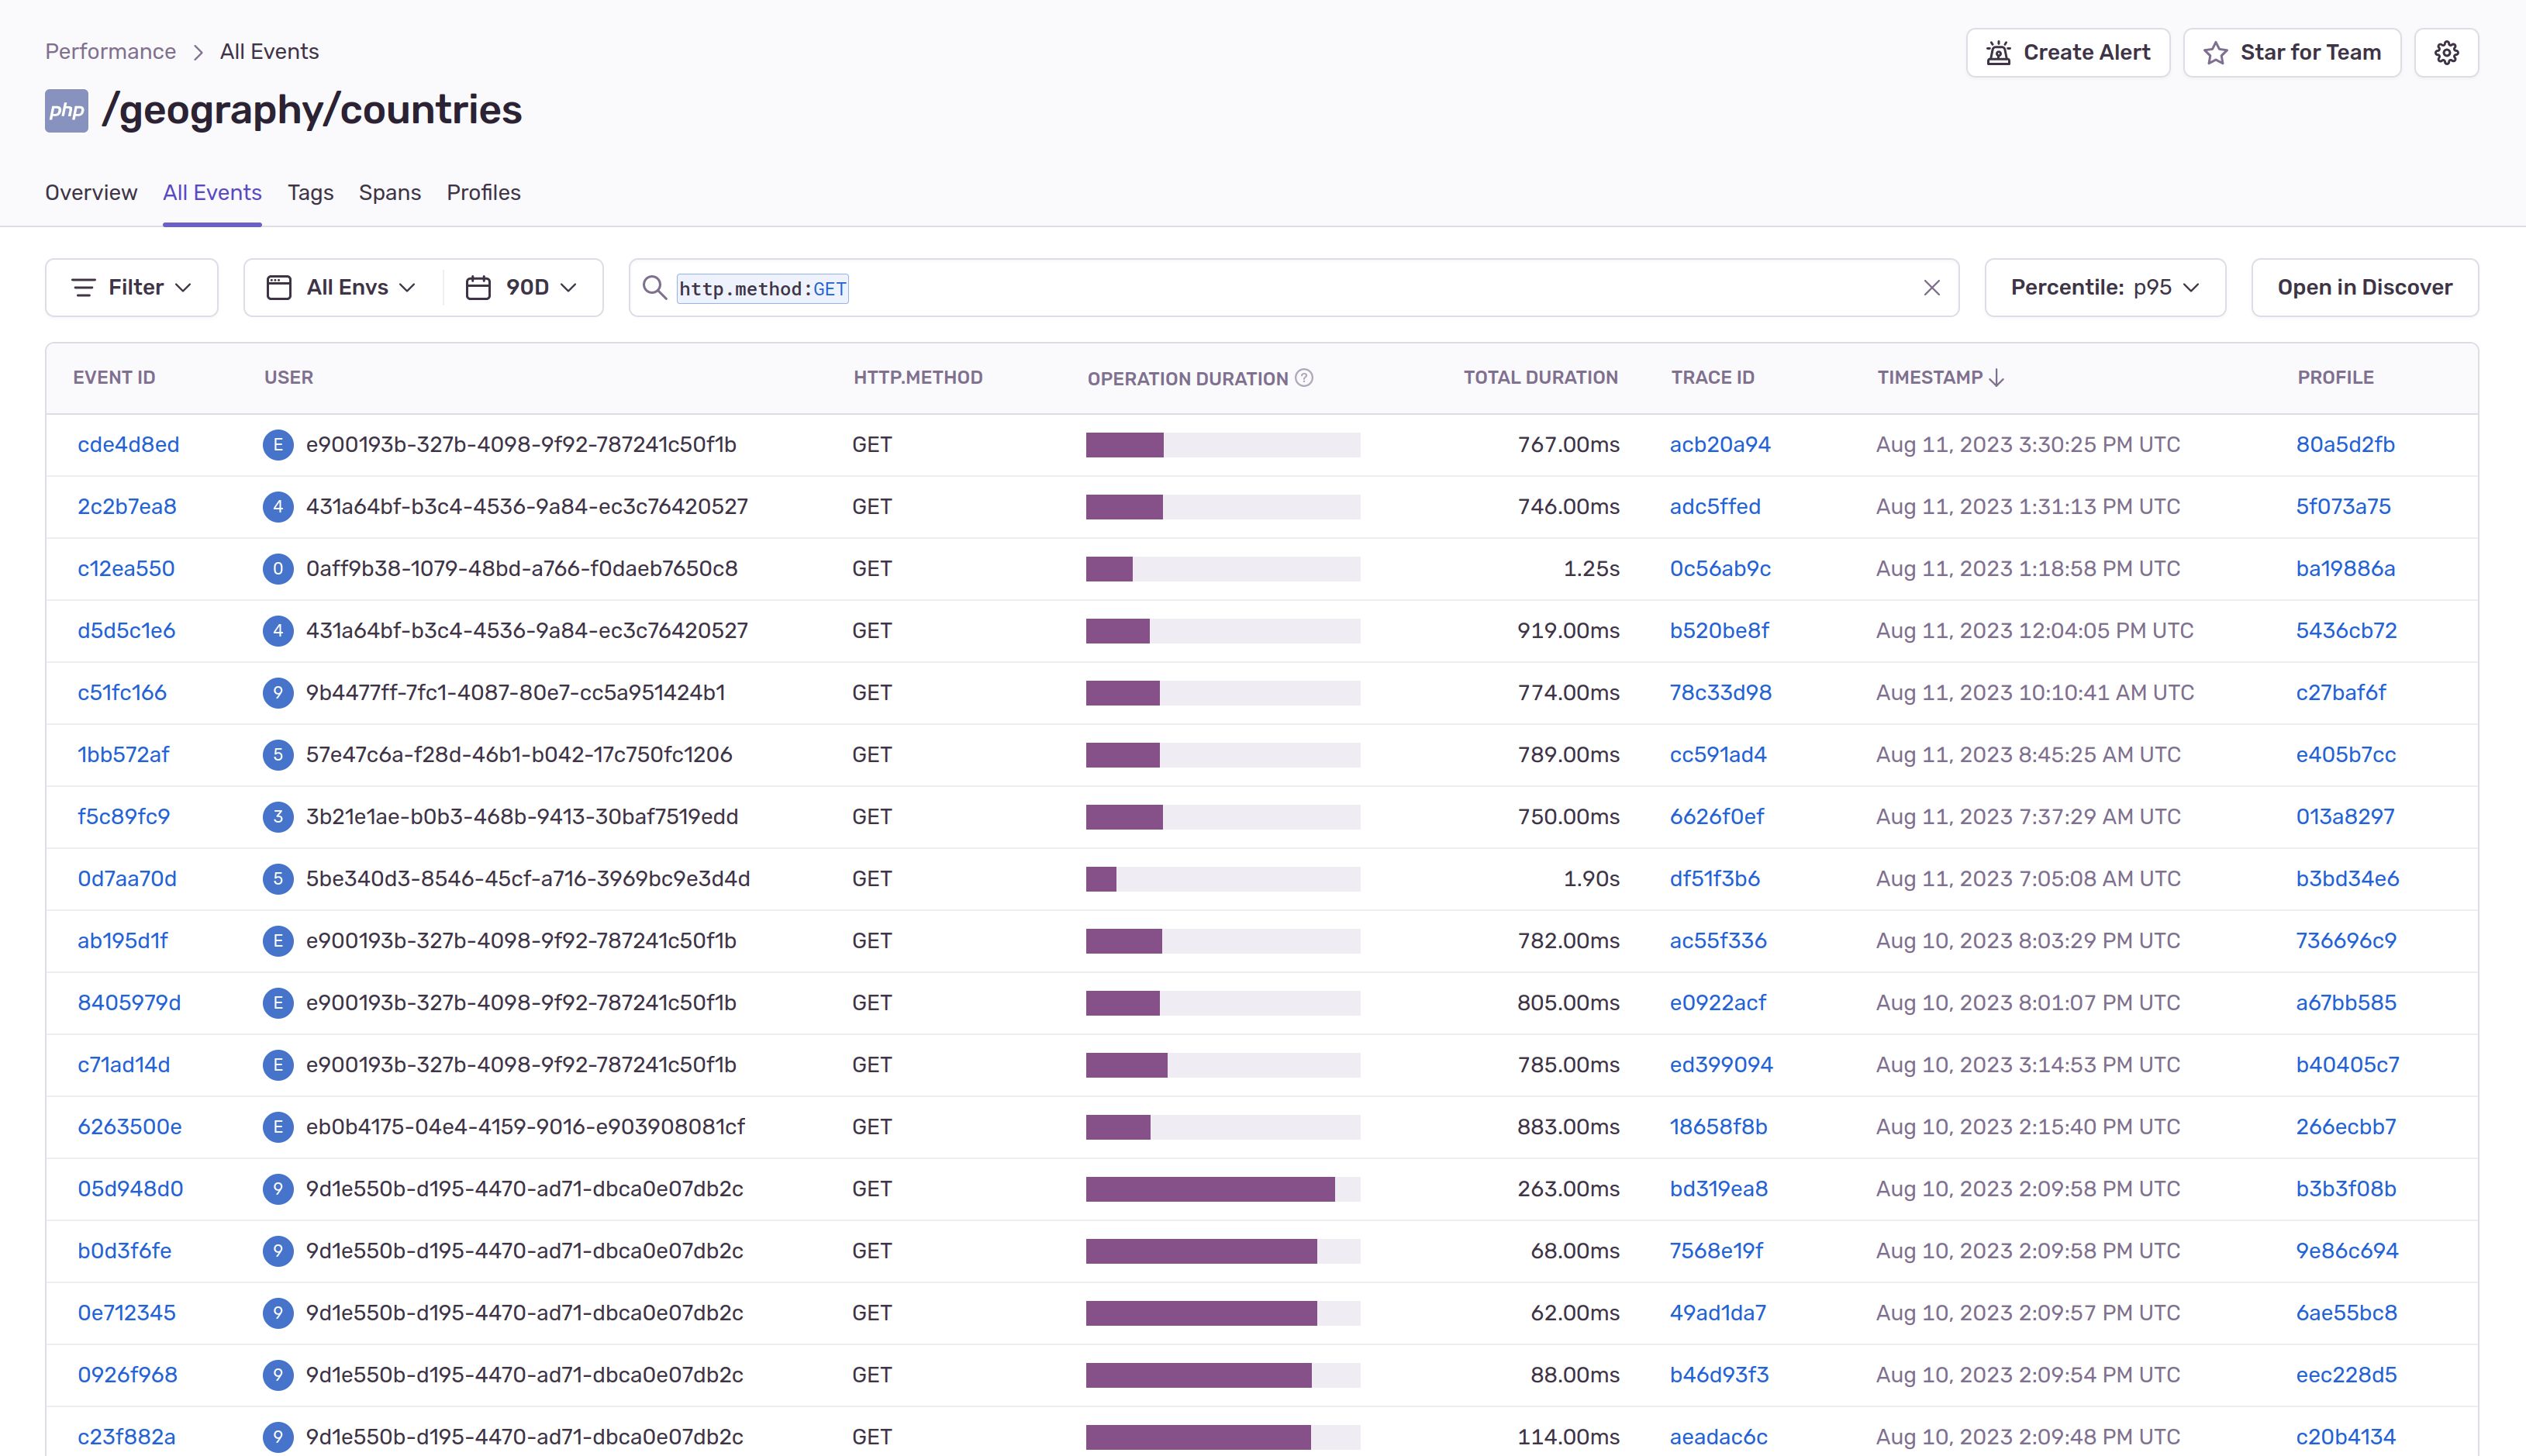Sort by Timestamp column arrow

pyautogui.click(x=1996, y=378)
